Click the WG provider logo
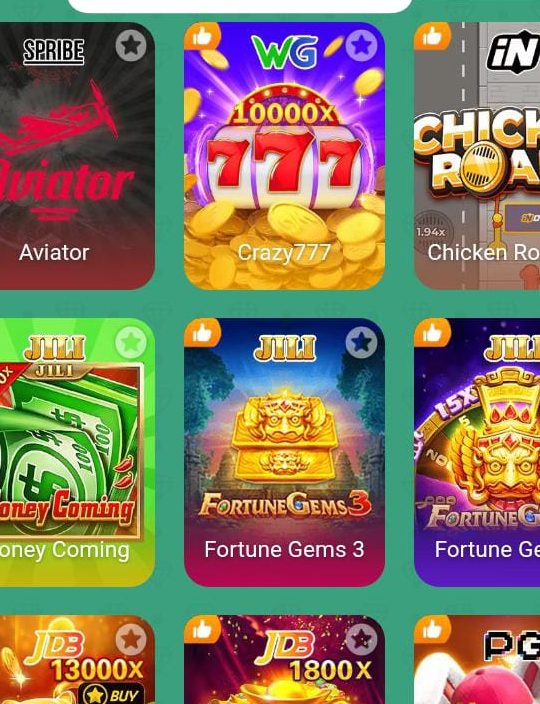The width and height of the screenshot is (540, 704). pos(284,52)
